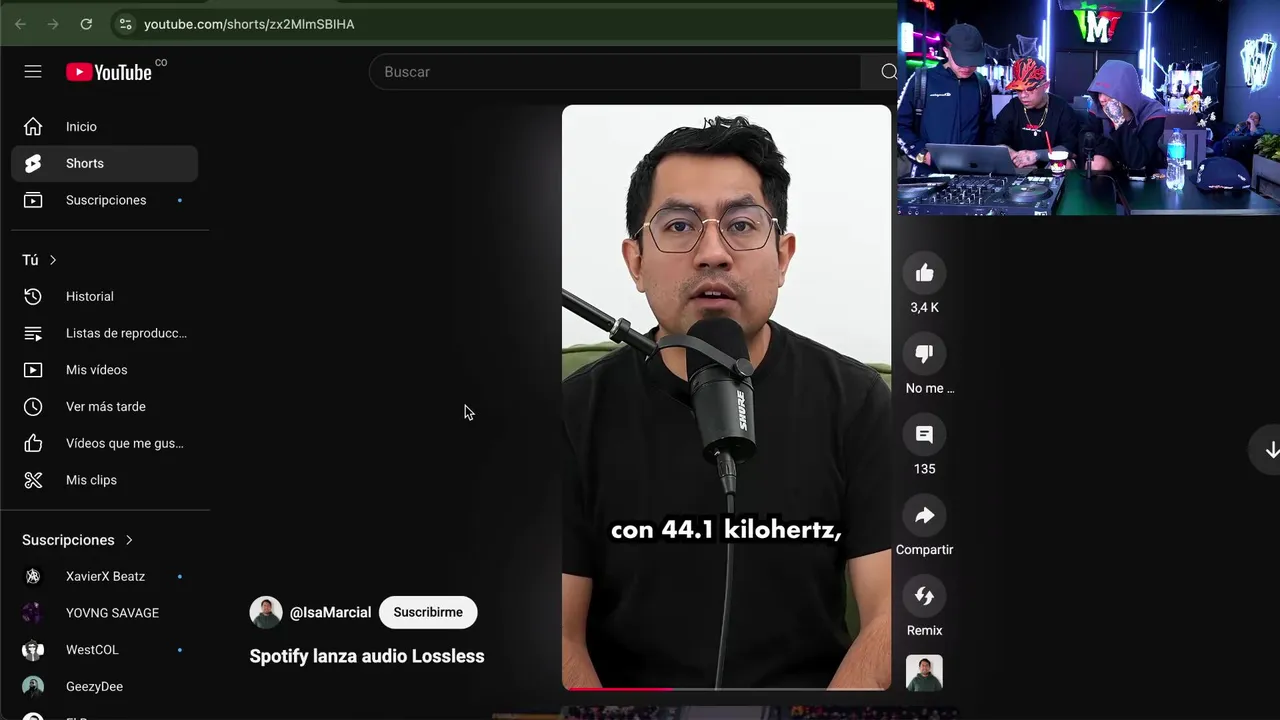Open Historial page
This screenshot has width=1280, height=720.
pyautogui.click(x=104, y=297)
